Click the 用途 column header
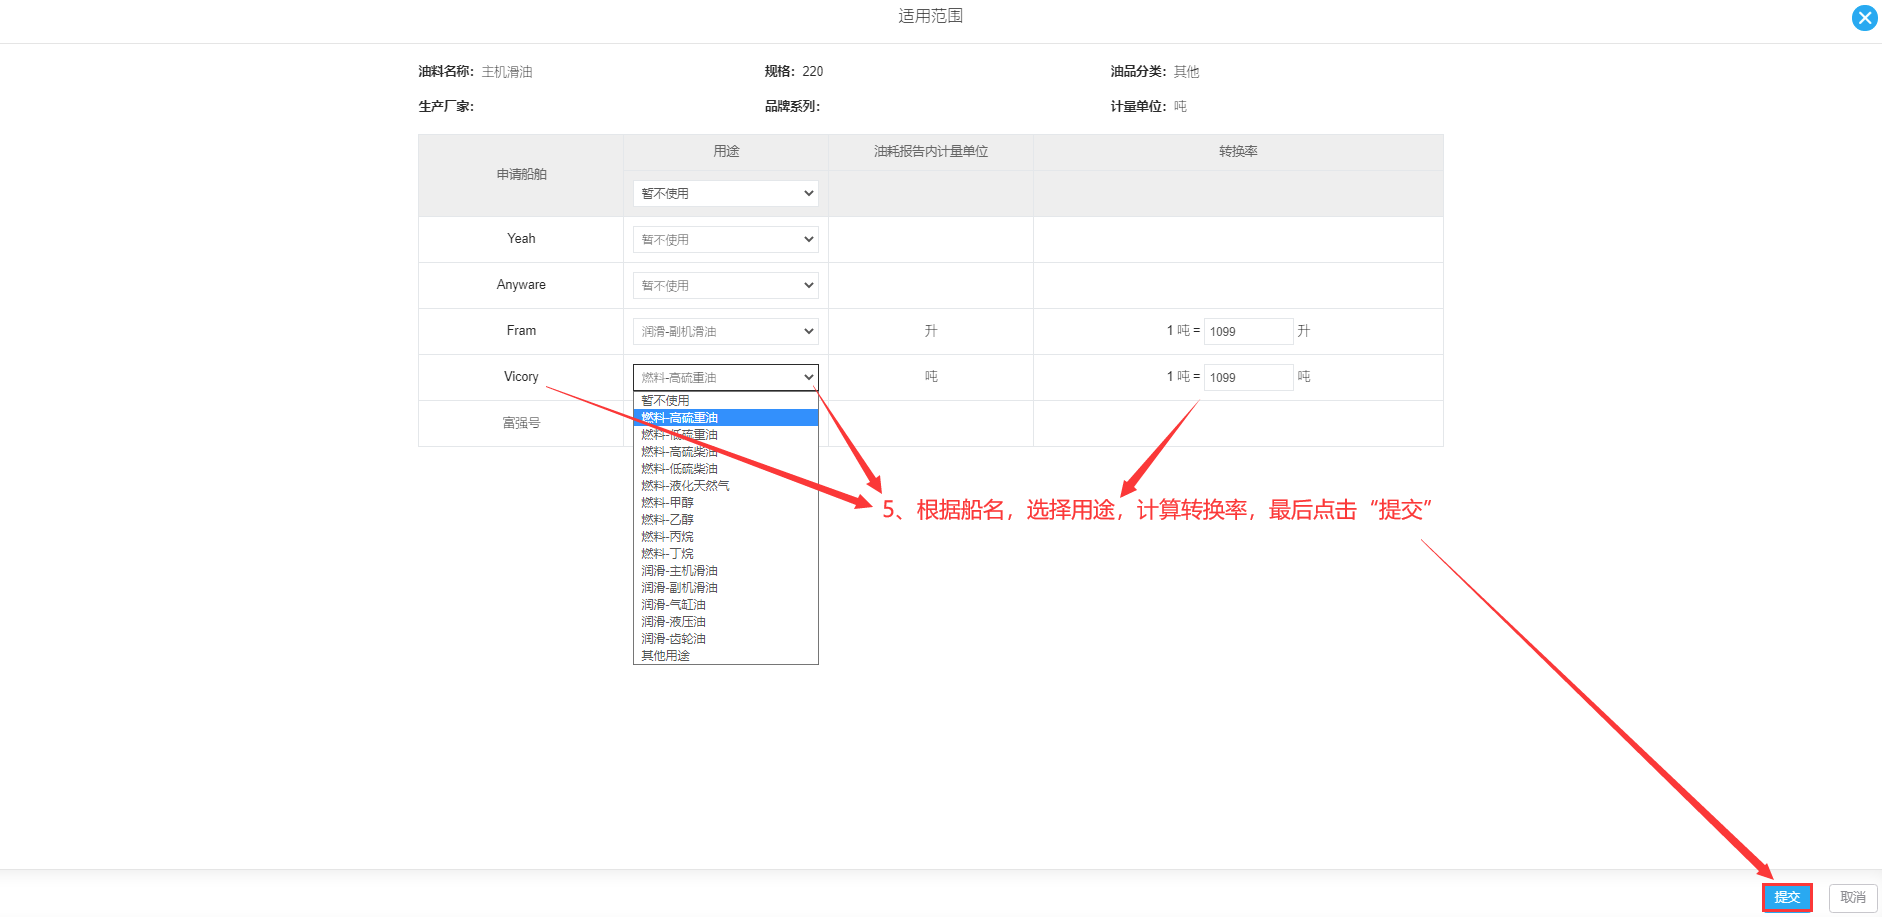 coord(726,151)
